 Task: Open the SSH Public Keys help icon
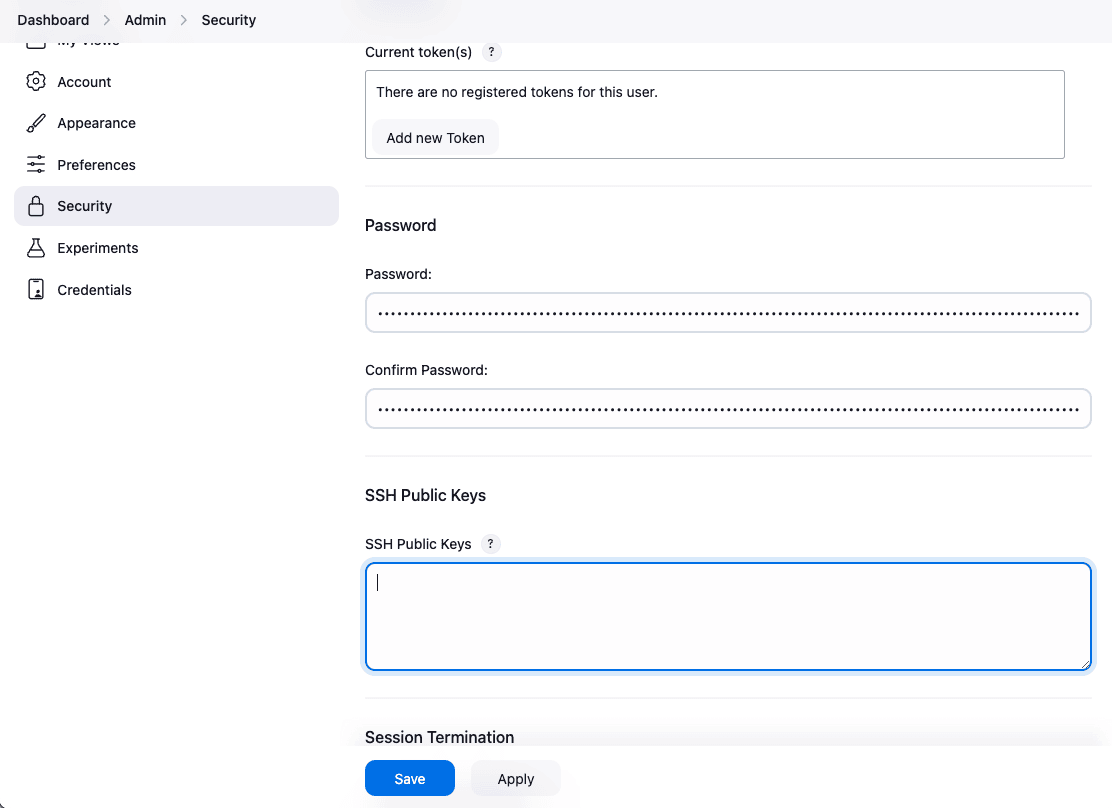click(x=490, y=544)
